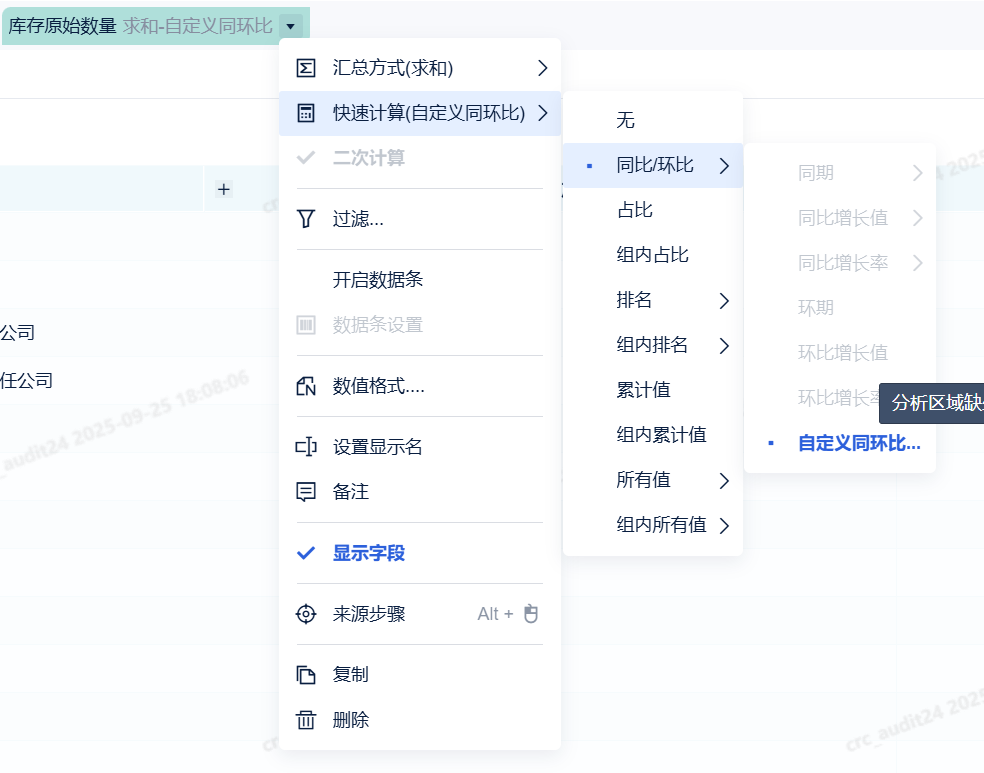Select 环期 submenu option
The height and width of the screenshot is (773, 984).
tap(840, 308)
